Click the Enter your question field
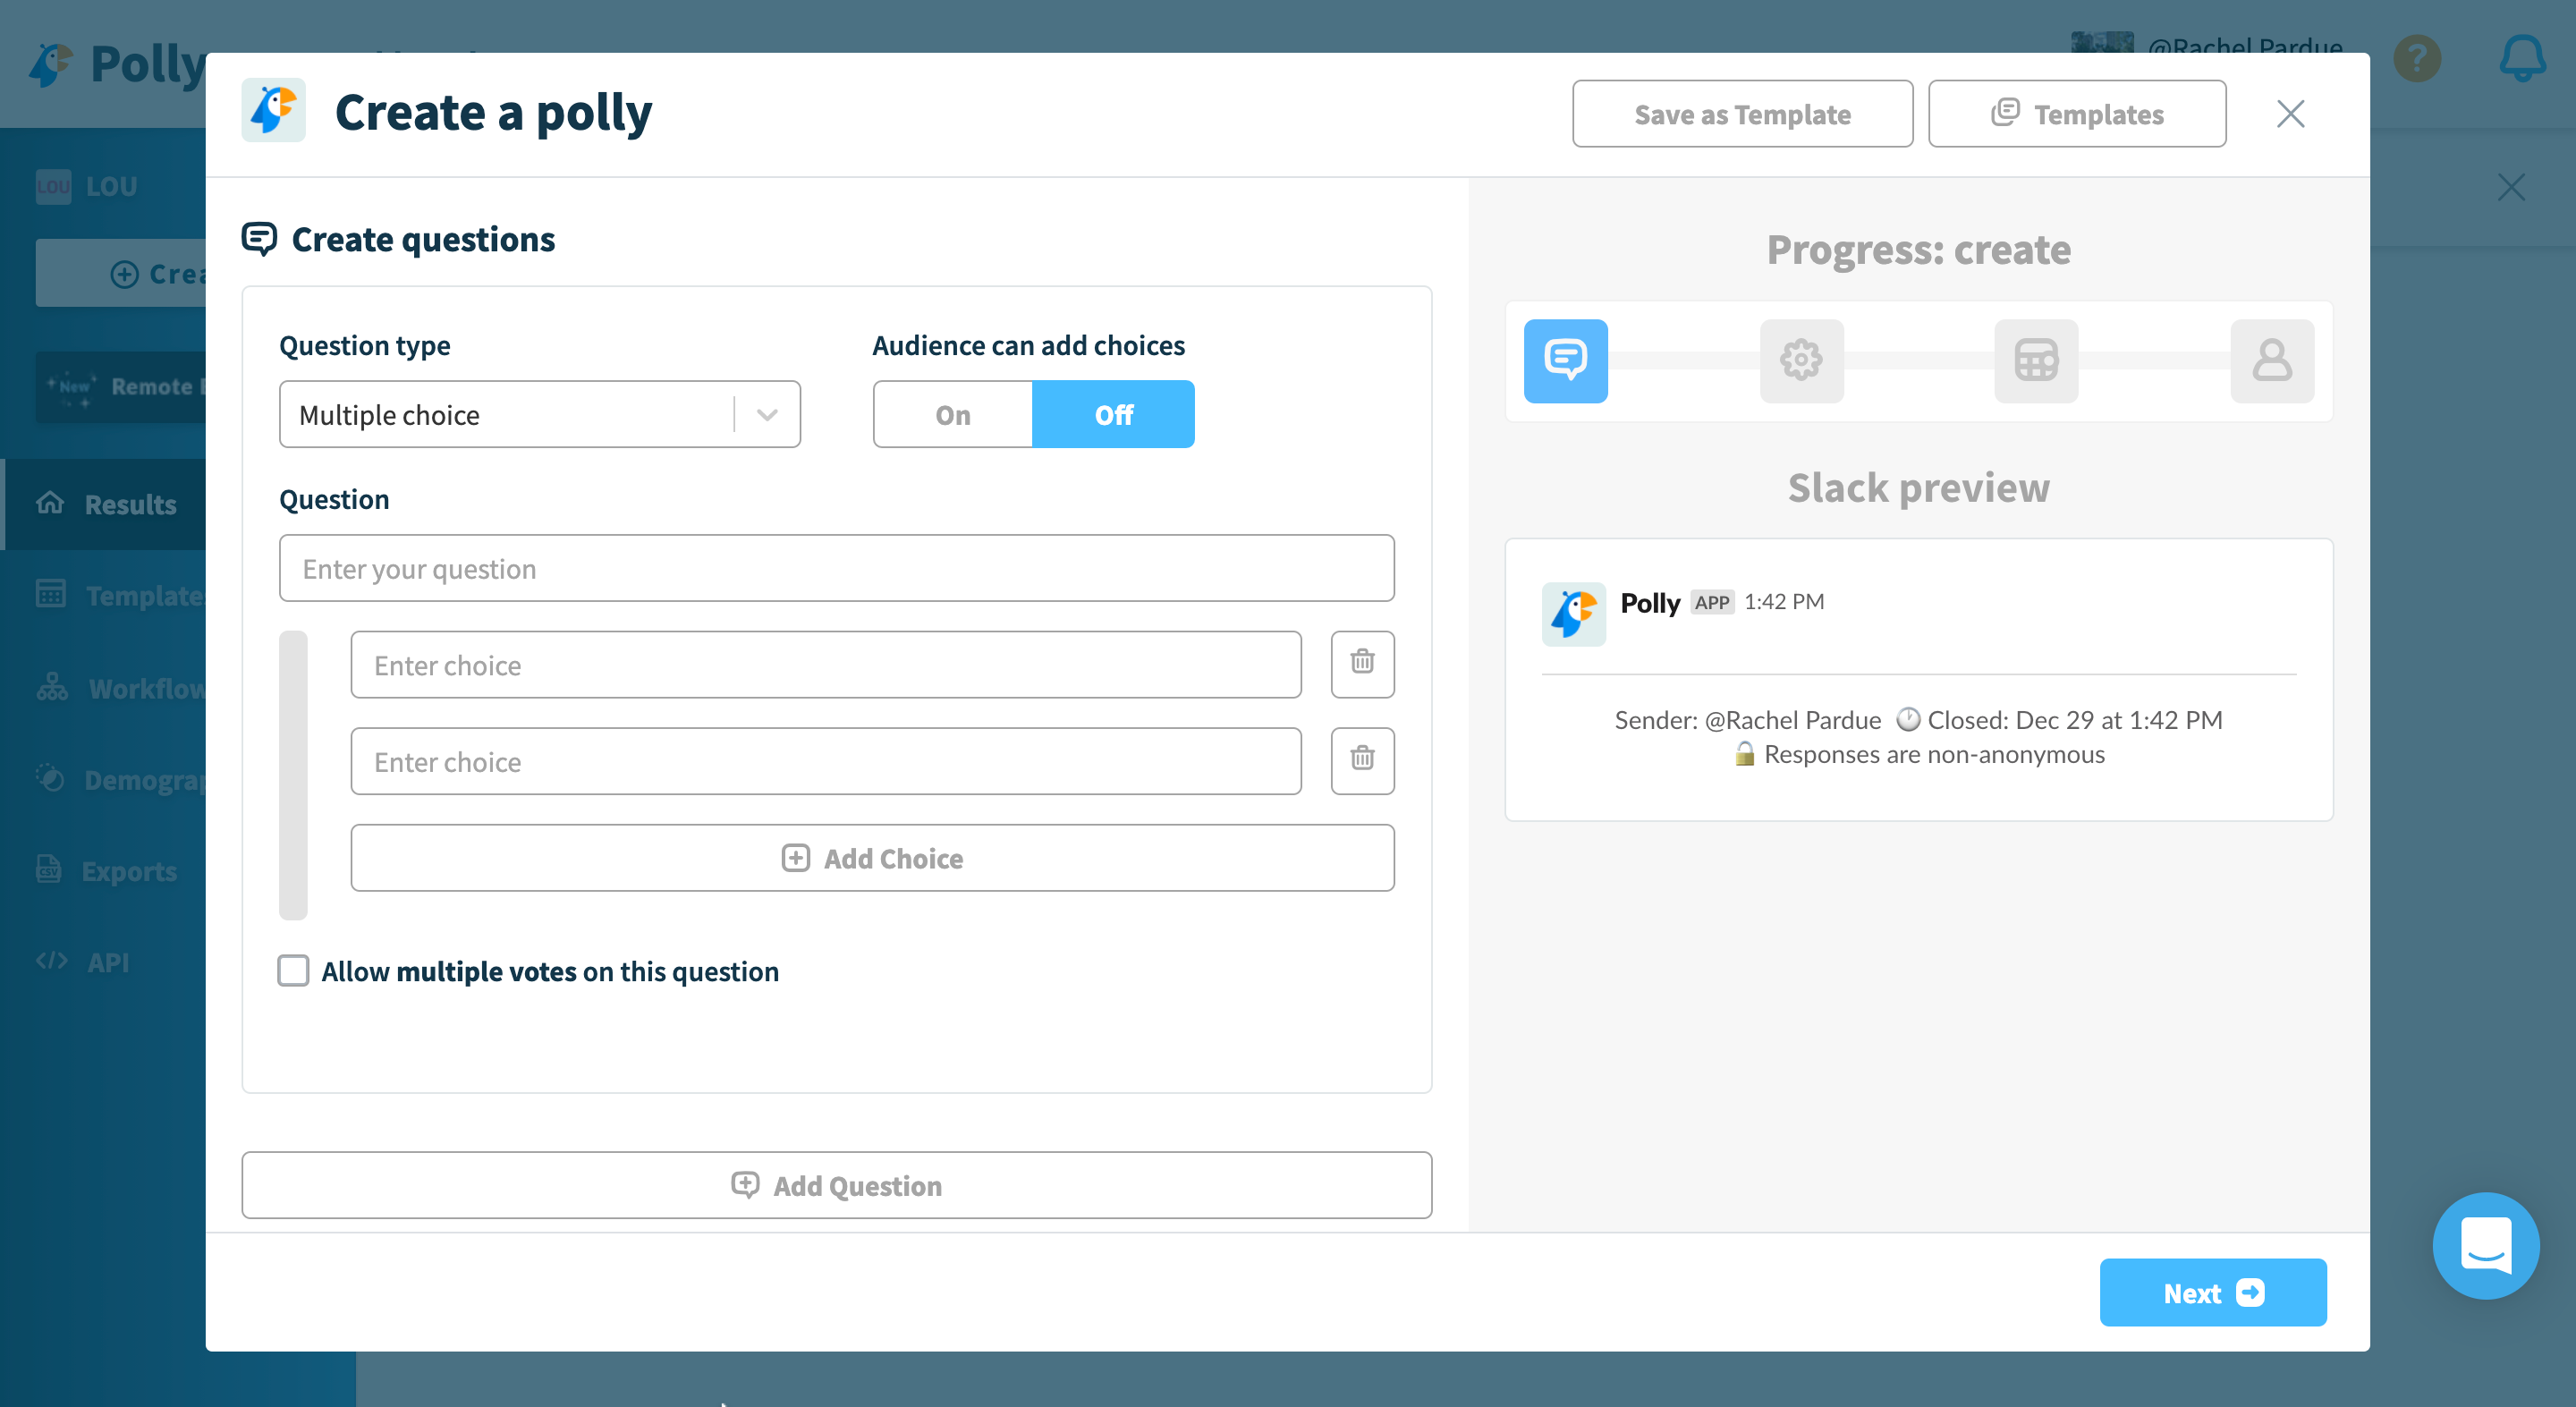The width and height of the screenshot is (2576, 1407). pos(836,568)
